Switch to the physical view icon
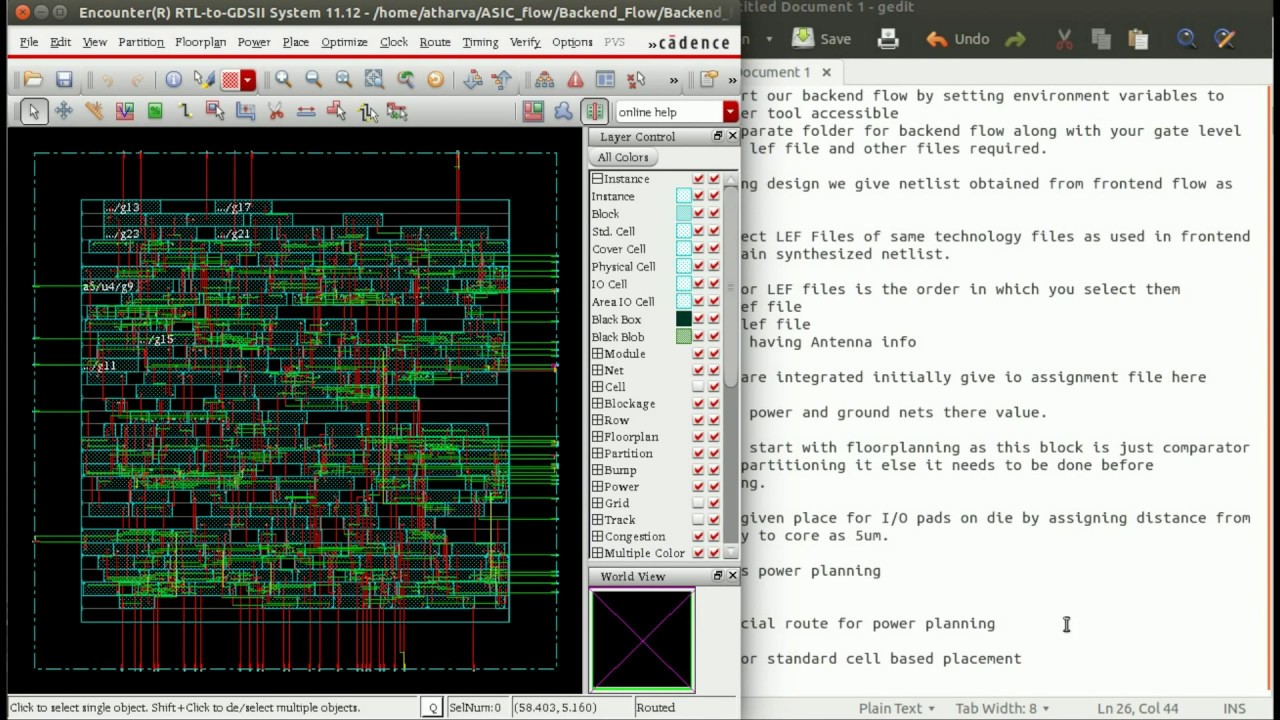1280x720 pixels. tap(595, 112)
